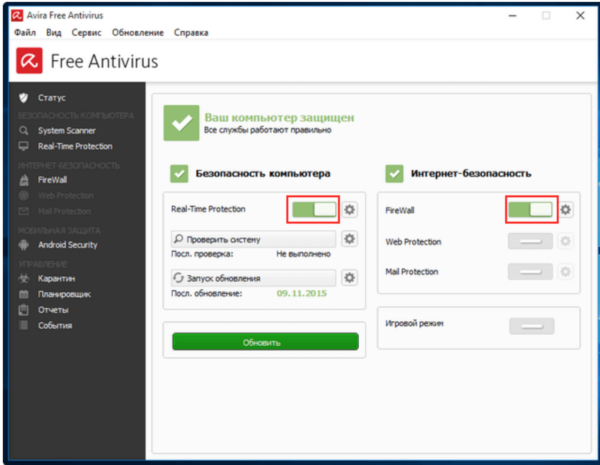This screenshot has width=600, height=465.
Task: Open Планировщик calendar icon
Action: (24, 294)
